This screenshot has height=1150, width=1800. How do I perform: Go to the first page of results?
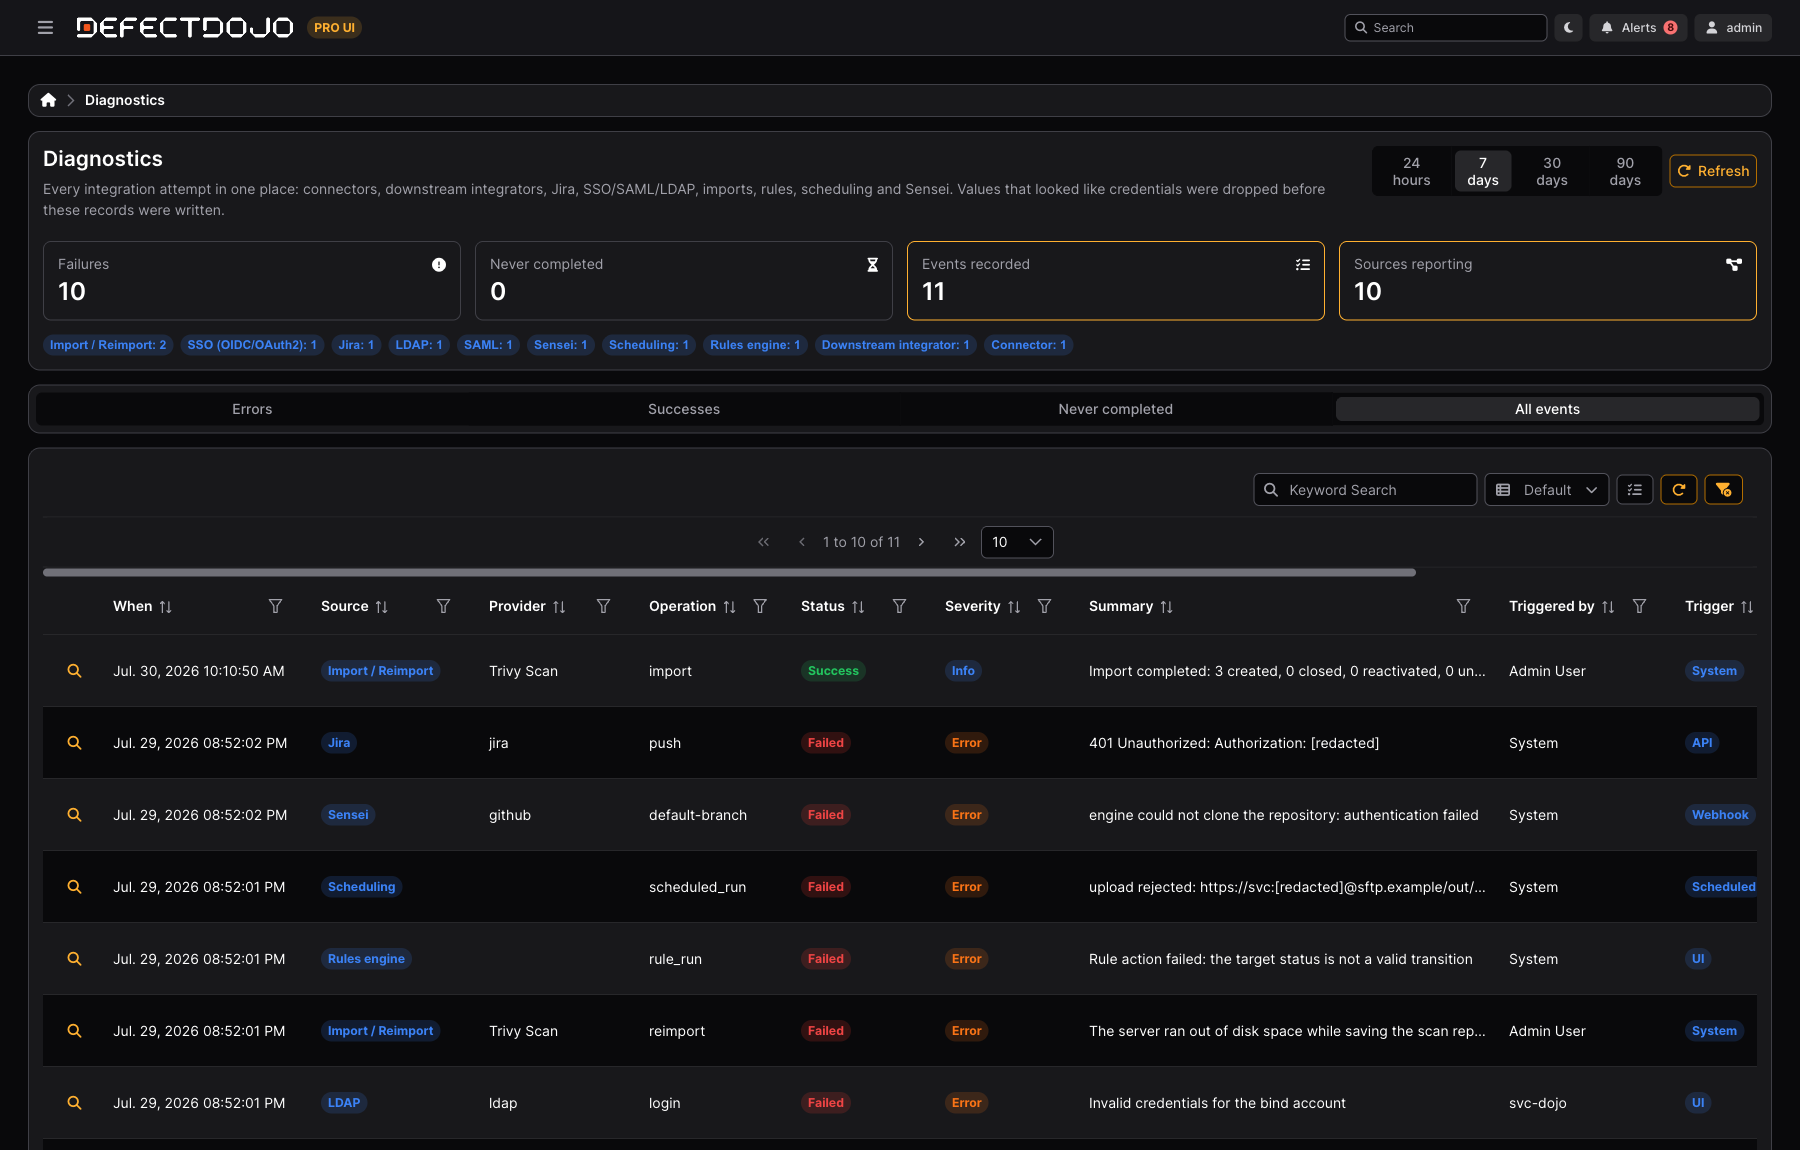pos(764,542)
